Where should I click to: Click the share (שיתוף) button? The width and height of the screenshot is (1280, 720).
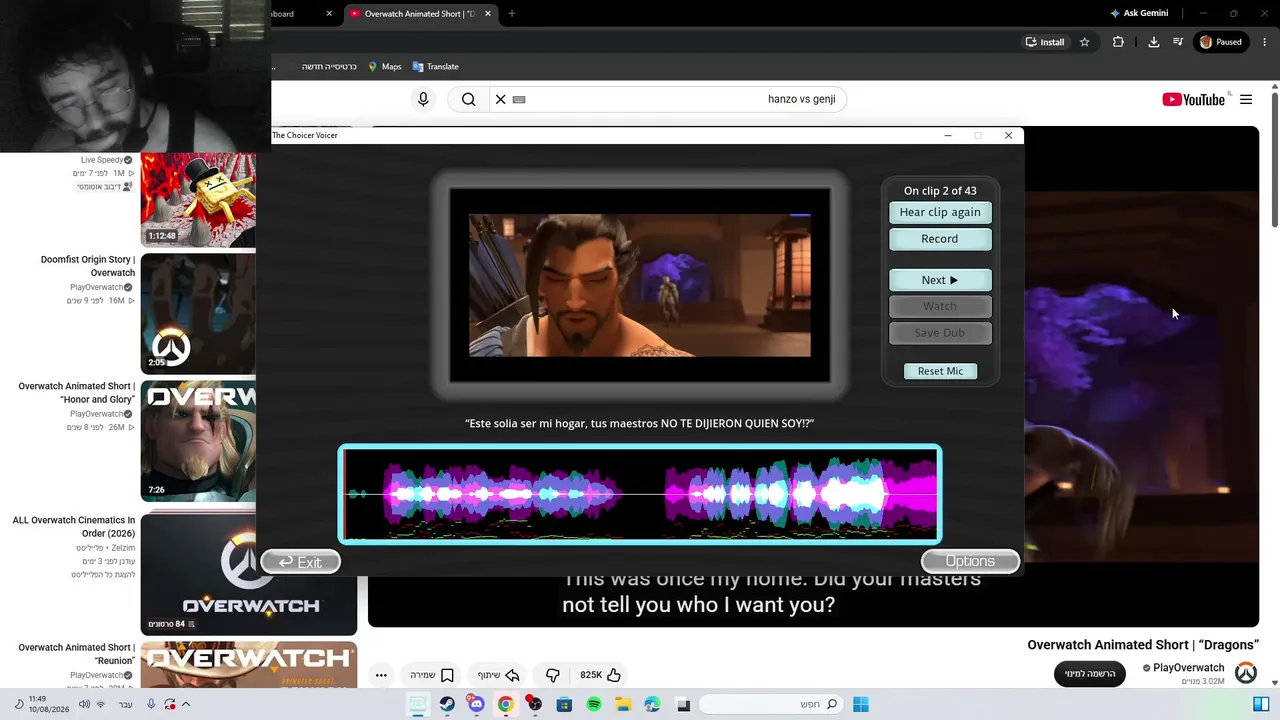pyautogui.click(x=499, y=675)
